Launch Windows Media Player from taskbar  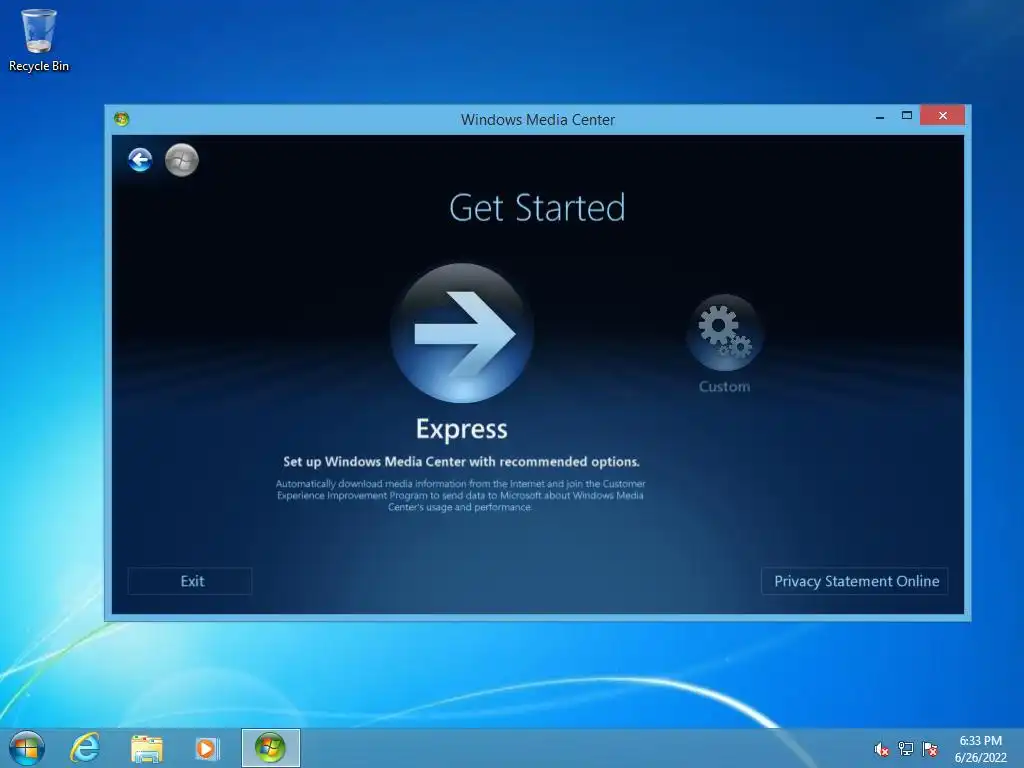click(206, 748)
